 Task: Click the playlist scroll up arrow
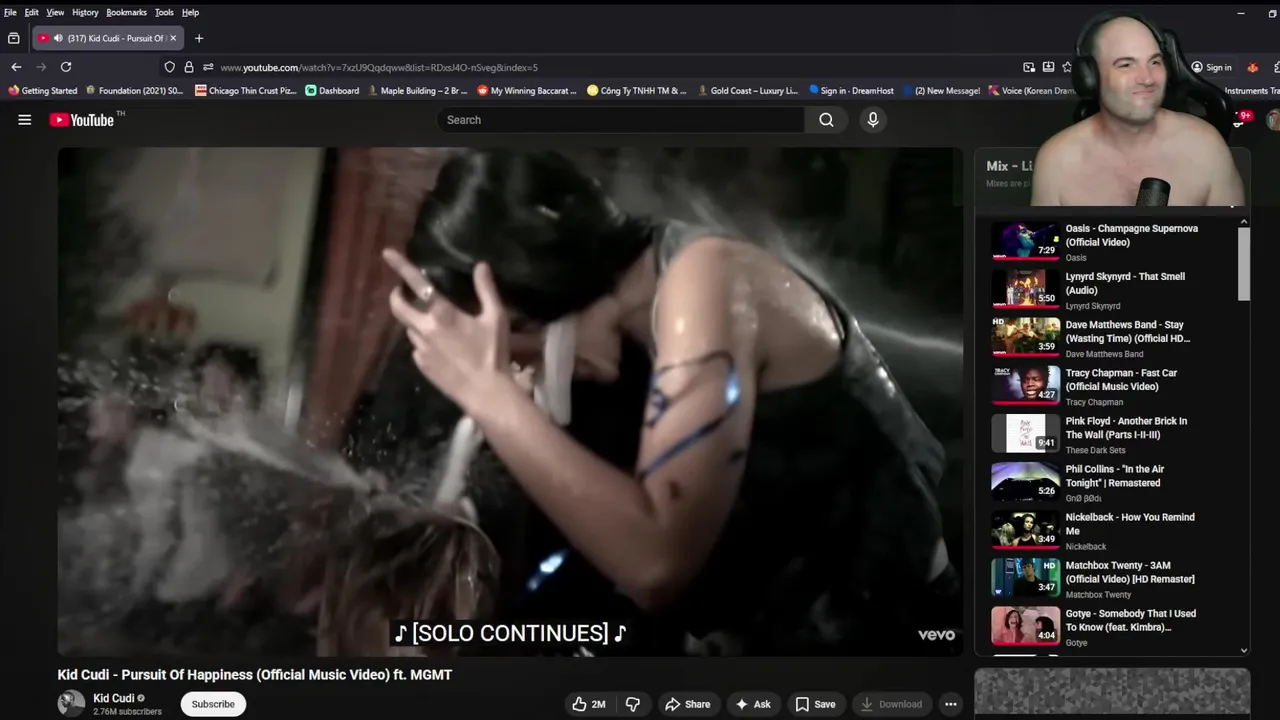pos(1244,222)
